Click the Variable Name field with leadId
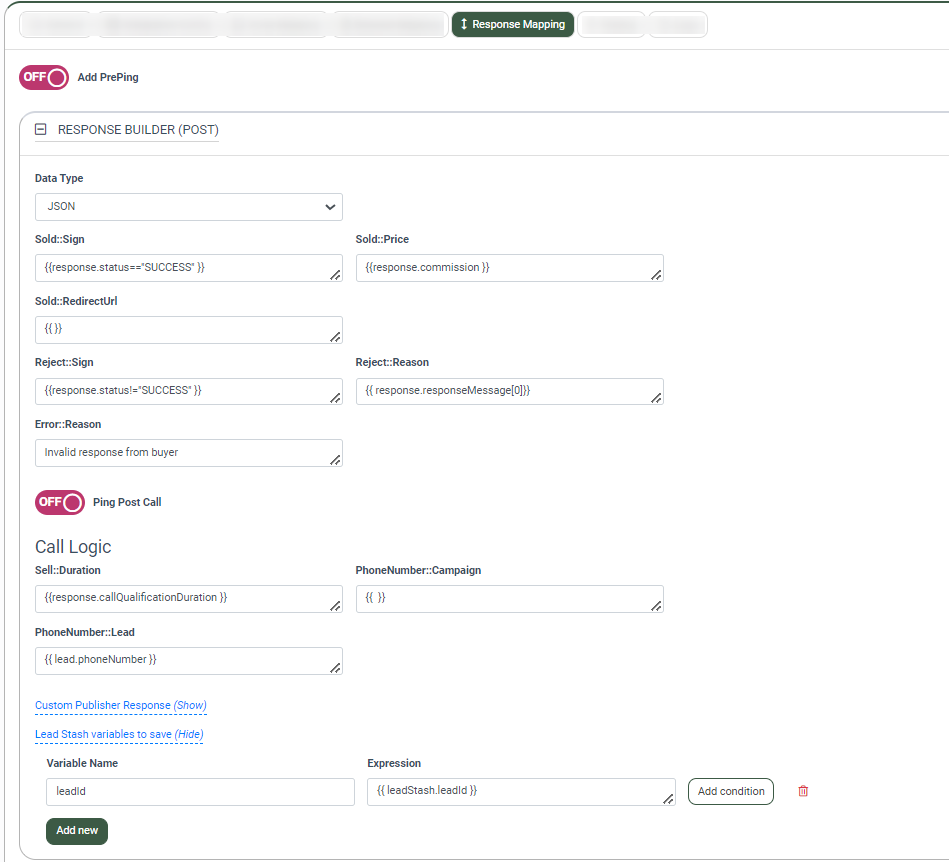The height and width of the screenshot is (862, 949). click(200, 792)
